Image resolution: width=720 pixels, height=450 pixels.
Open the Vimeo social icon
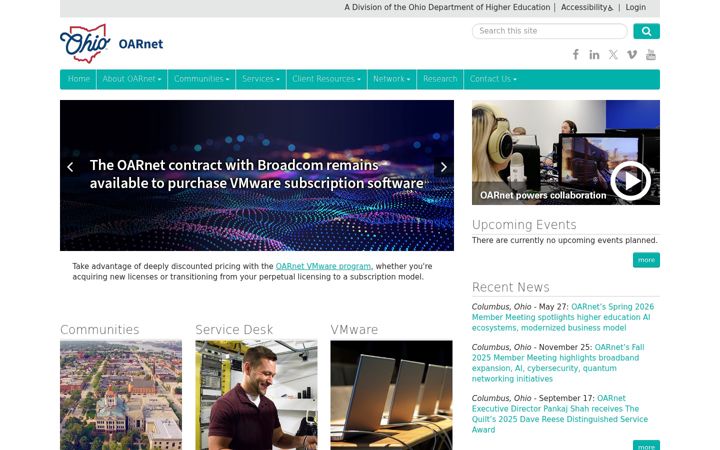pyautogui.click(x=632, y=55)
